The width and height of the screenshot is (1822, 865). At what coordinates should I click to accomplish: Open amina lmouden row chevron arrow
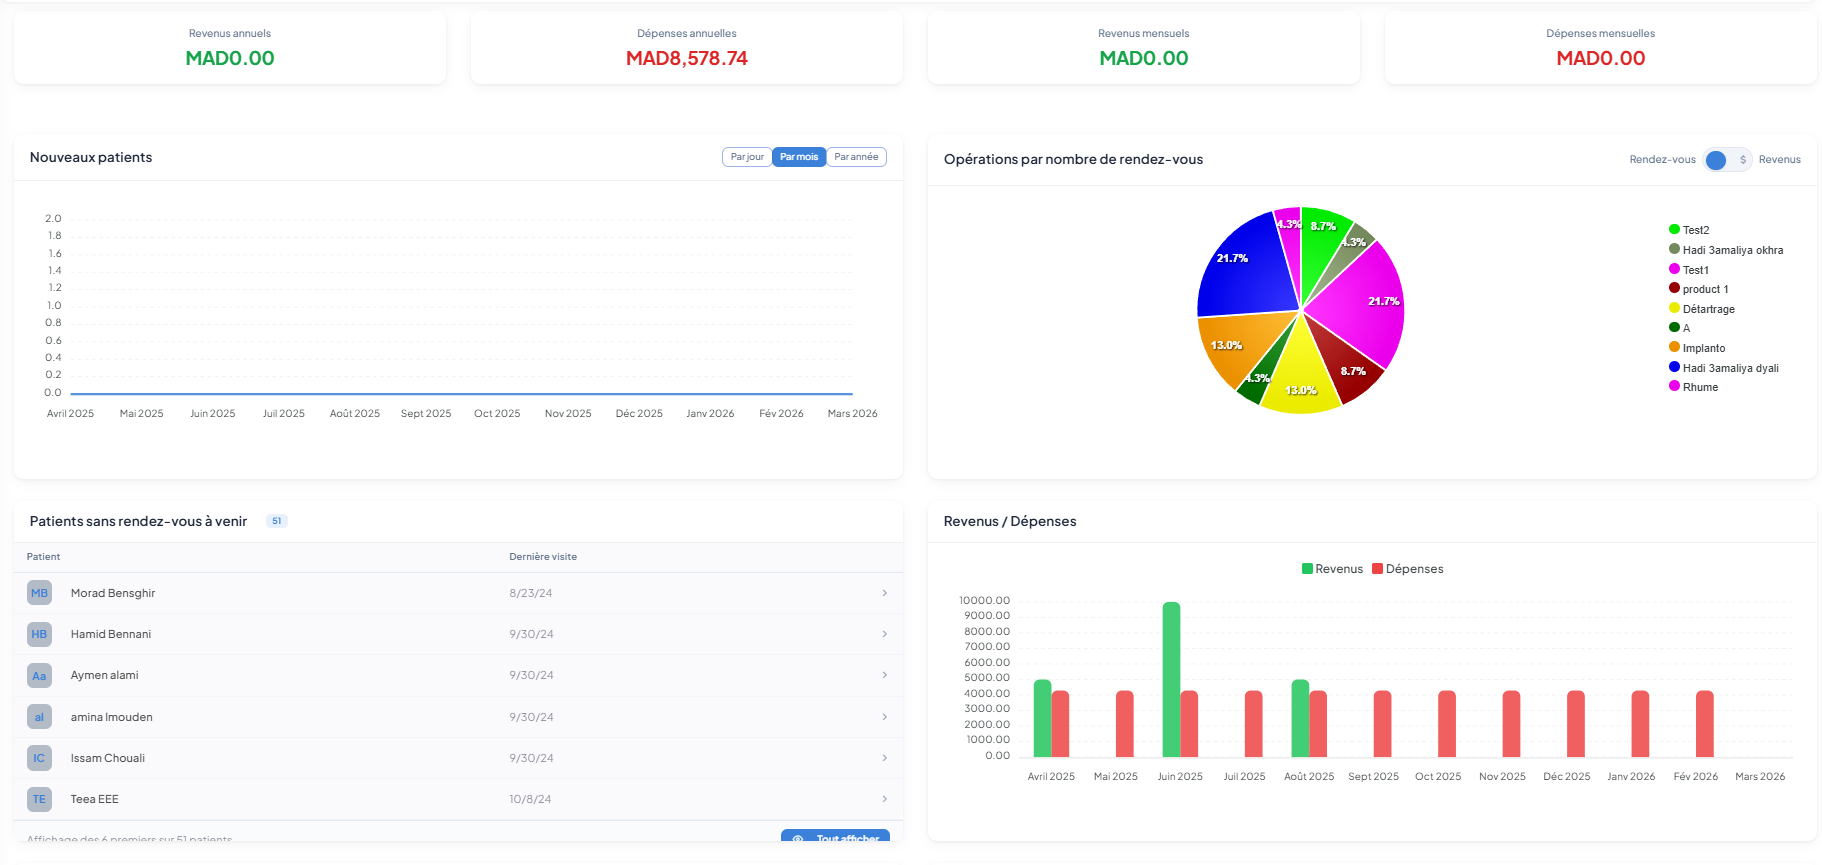[884, 717]
